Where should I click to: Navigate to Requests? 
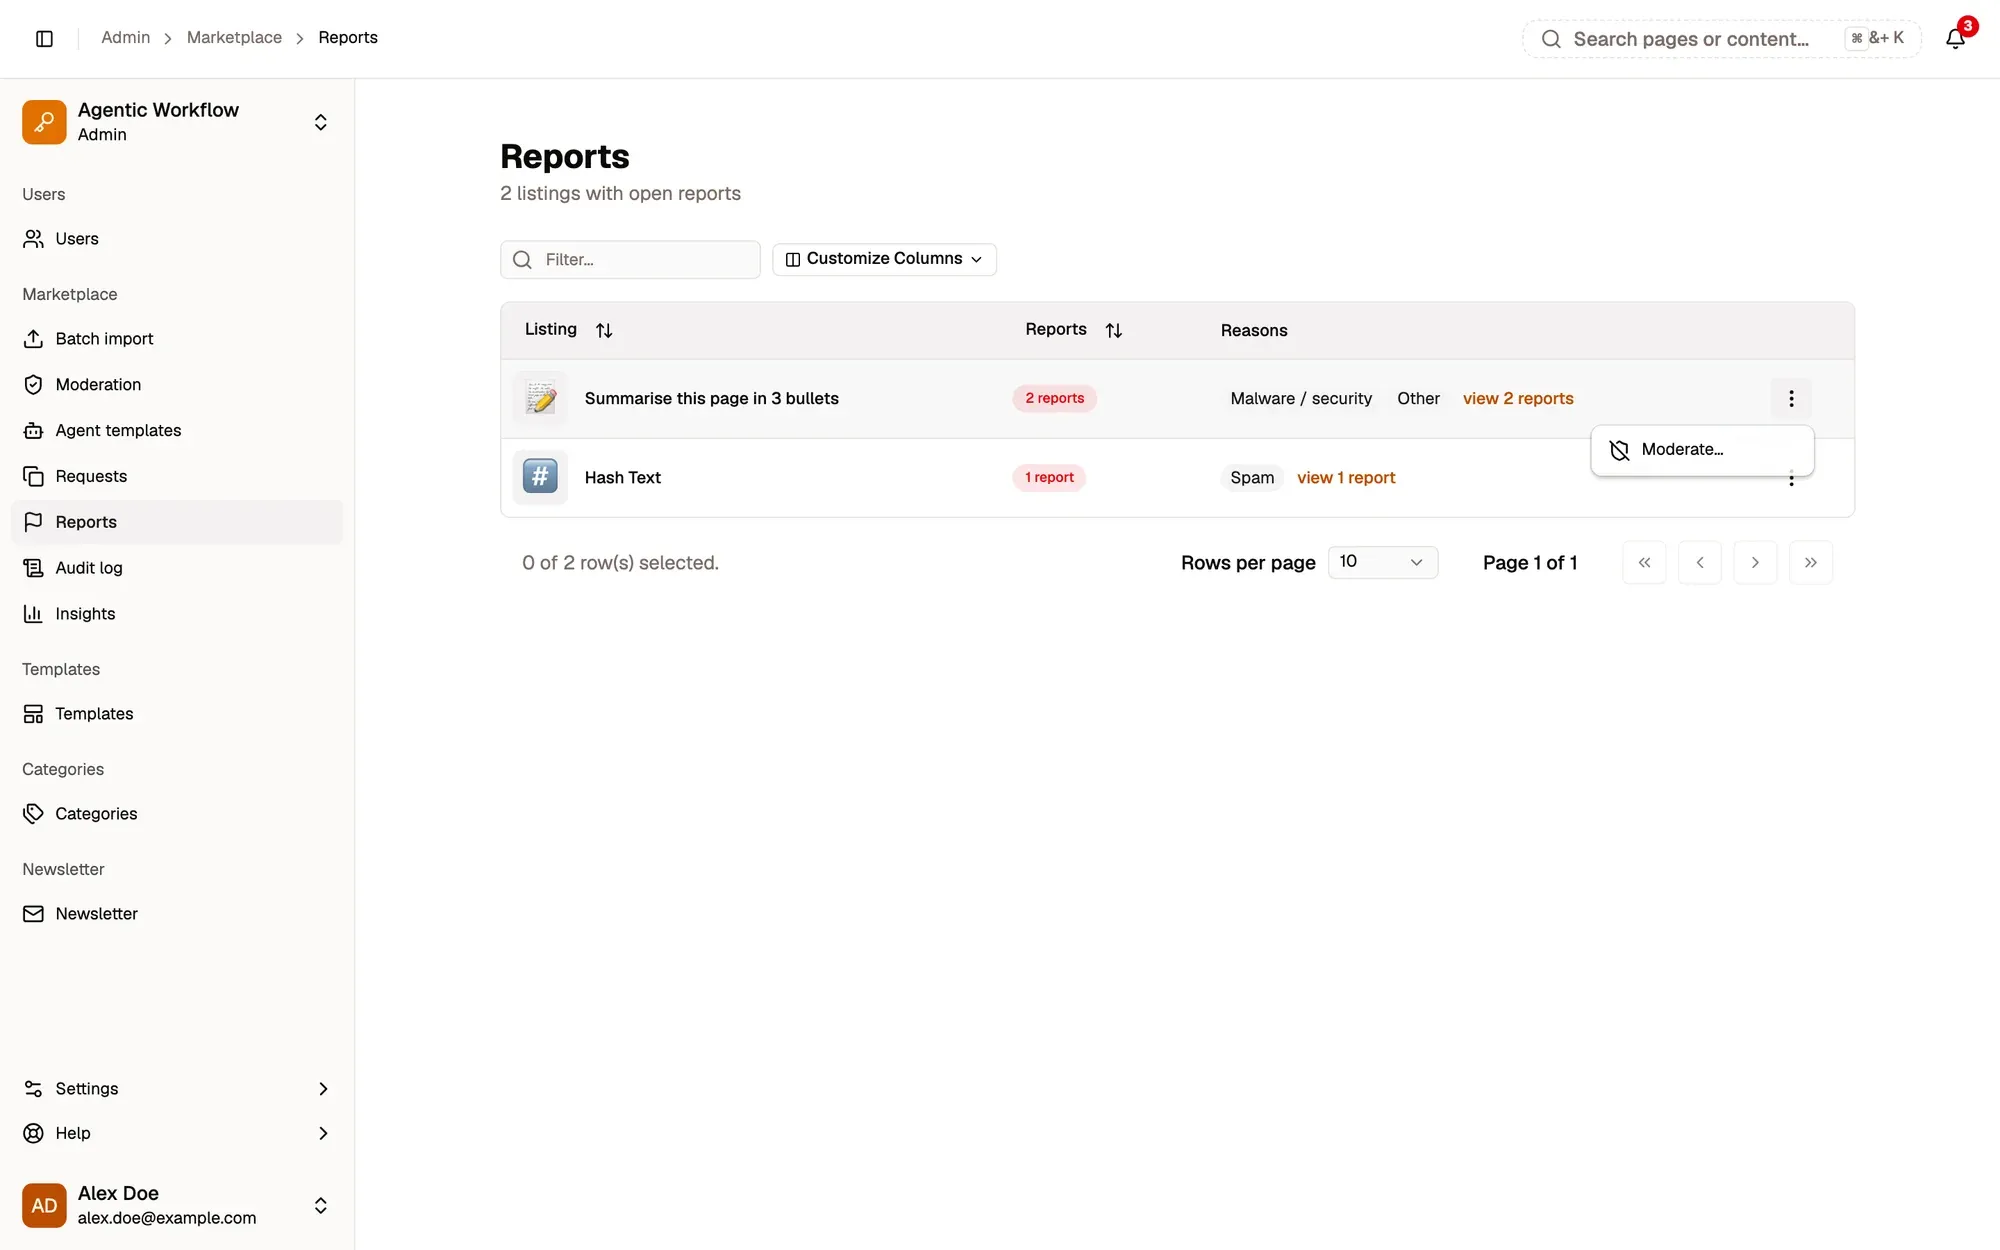click(x=177, y=476)
